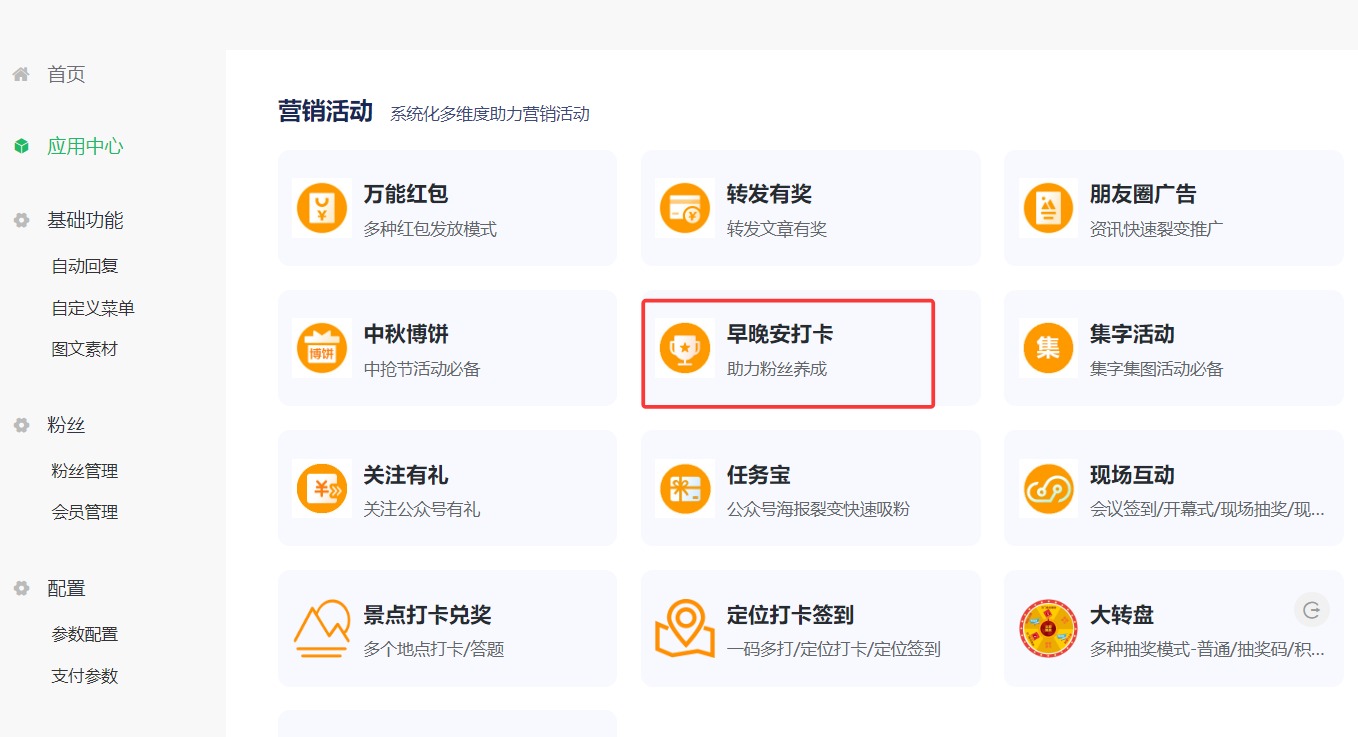The image size is (1358, 737).
Task: Click the 景点打卡兑奖 mountain icon
Action: click(x=321, y=628)
